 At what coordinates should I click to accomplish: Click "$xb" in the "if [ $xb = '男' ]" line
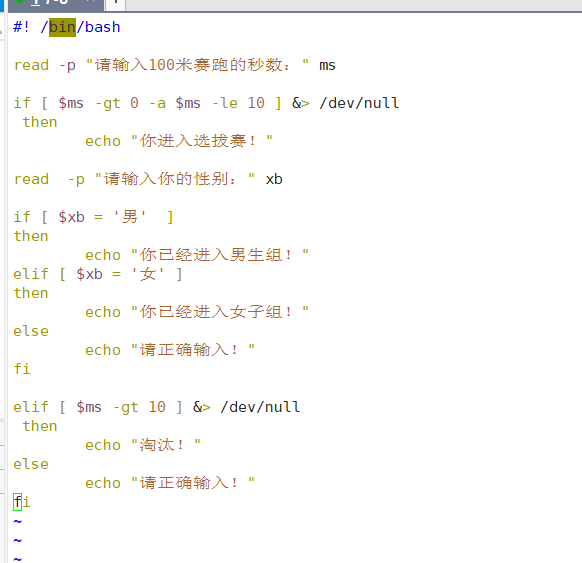click(71, 217)
